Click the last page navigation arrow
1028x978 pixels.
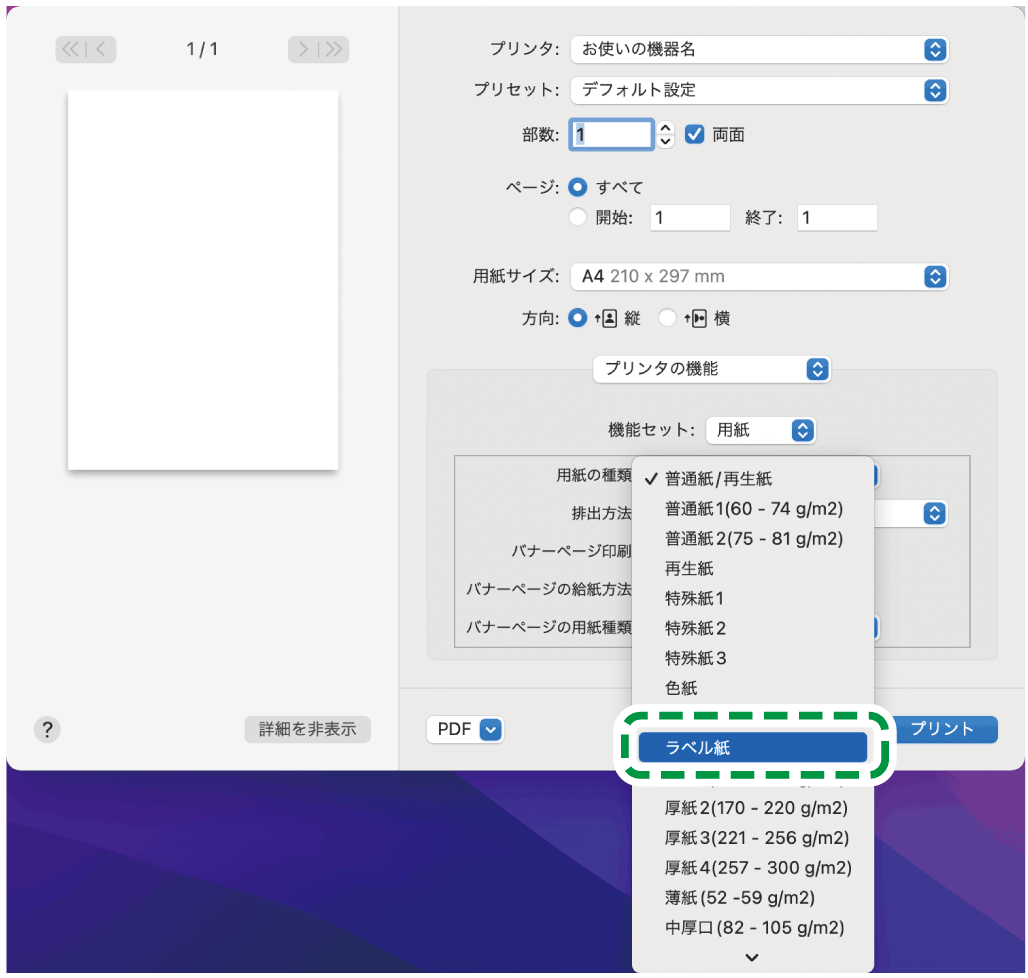[x=331, y=50]
